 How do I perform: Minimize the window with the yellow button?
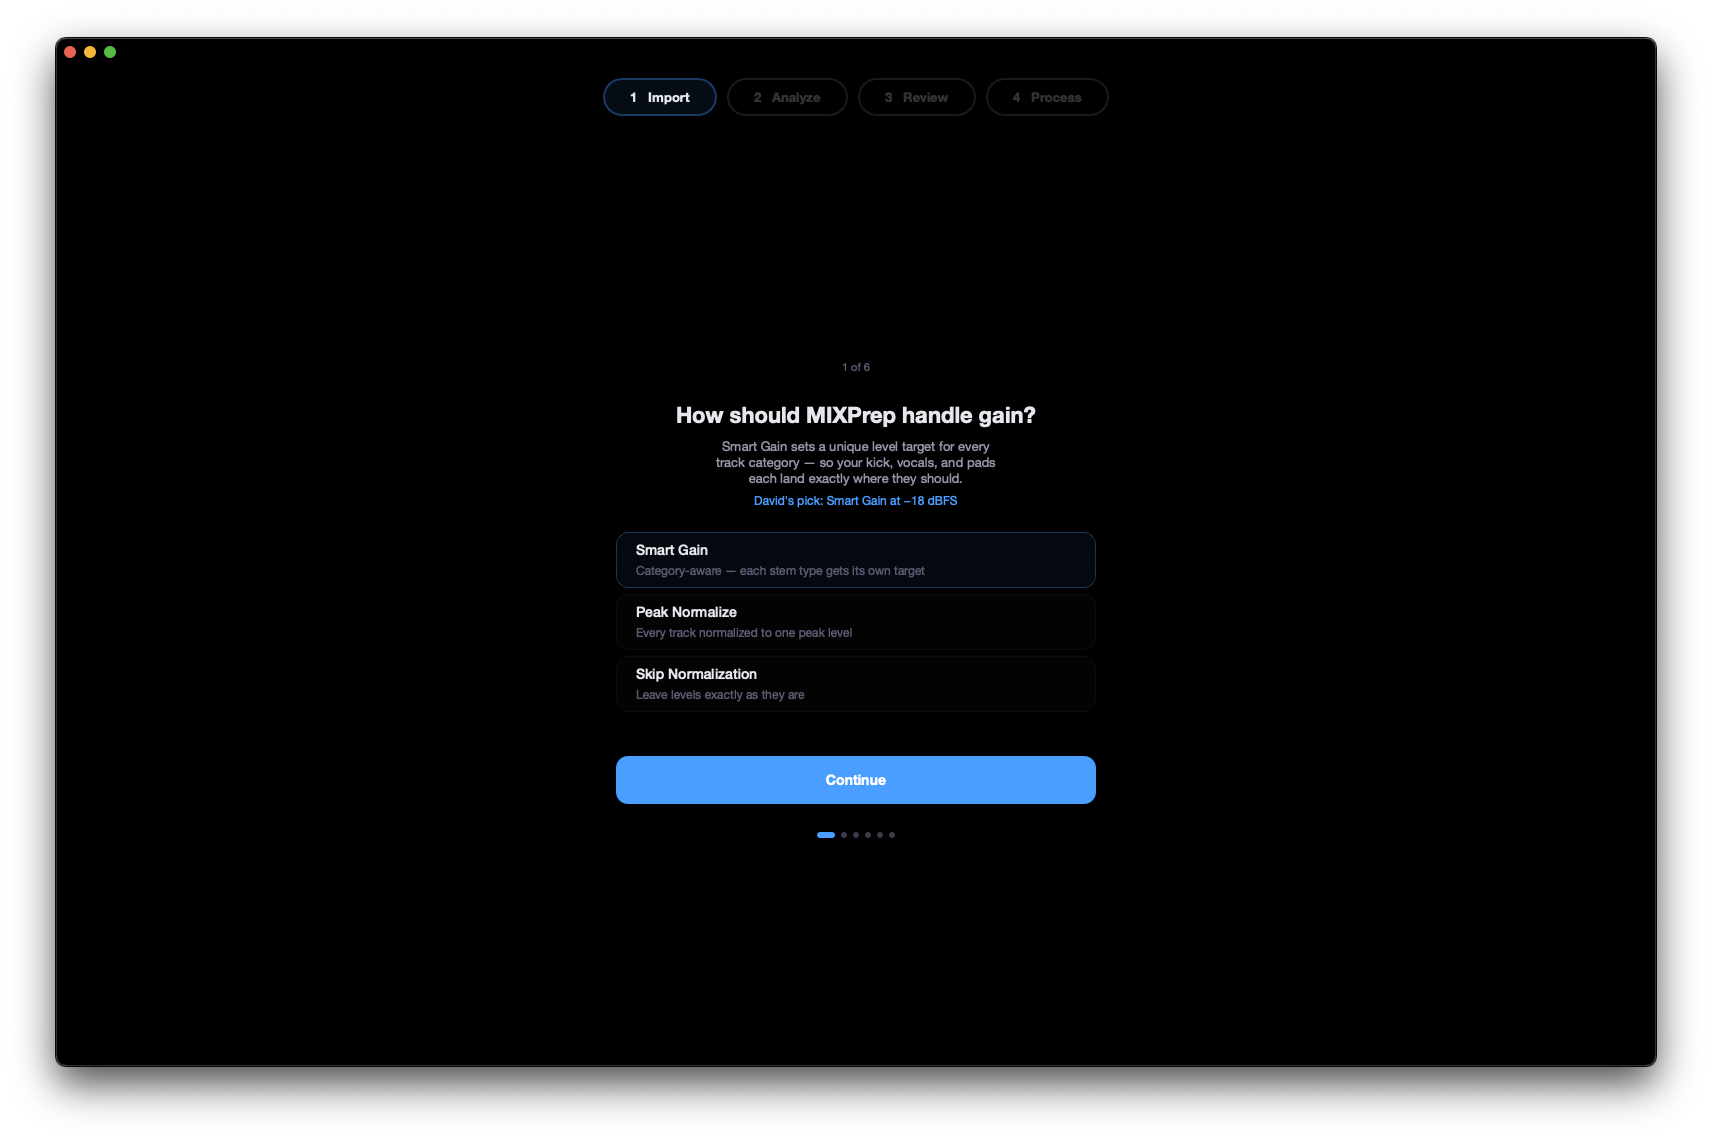click(x=90, y=51)
